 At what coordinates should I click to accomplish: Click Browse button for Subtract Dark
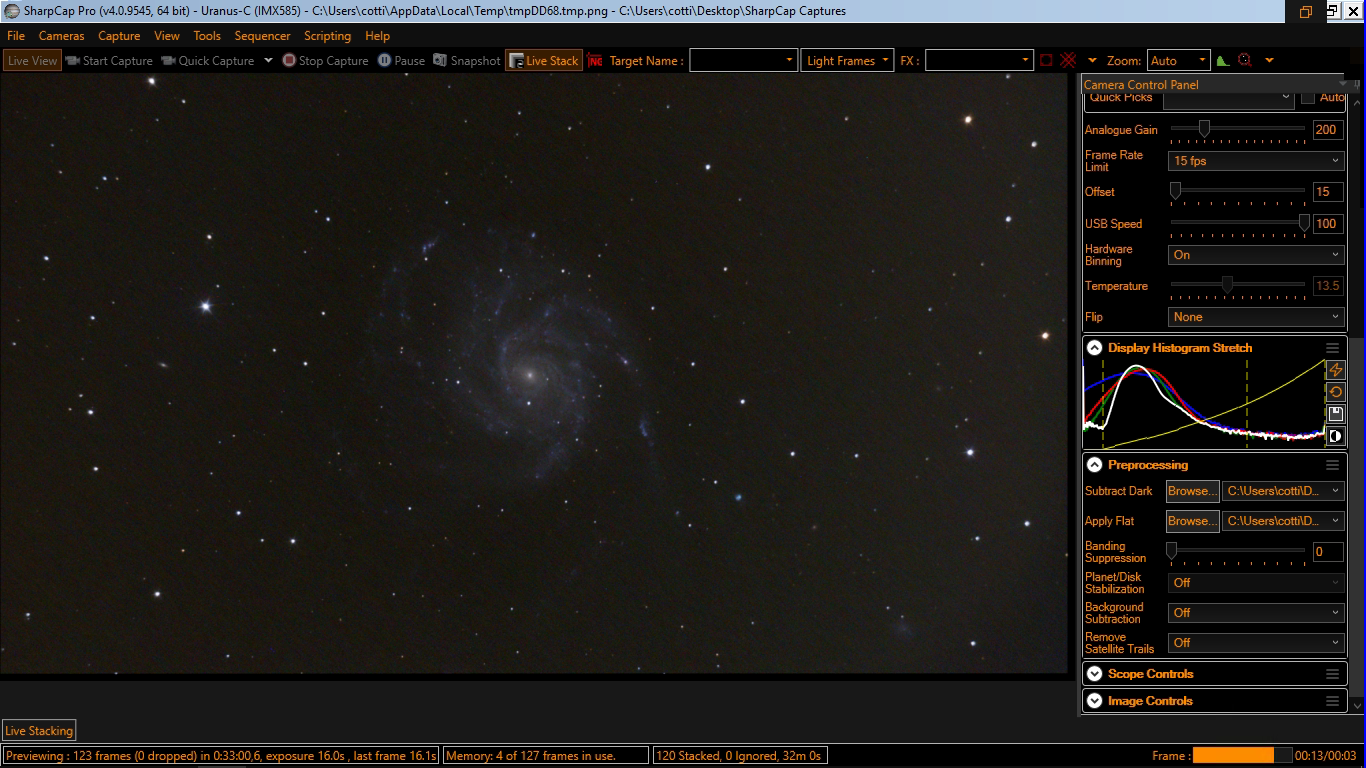(x=1192, y=491)
